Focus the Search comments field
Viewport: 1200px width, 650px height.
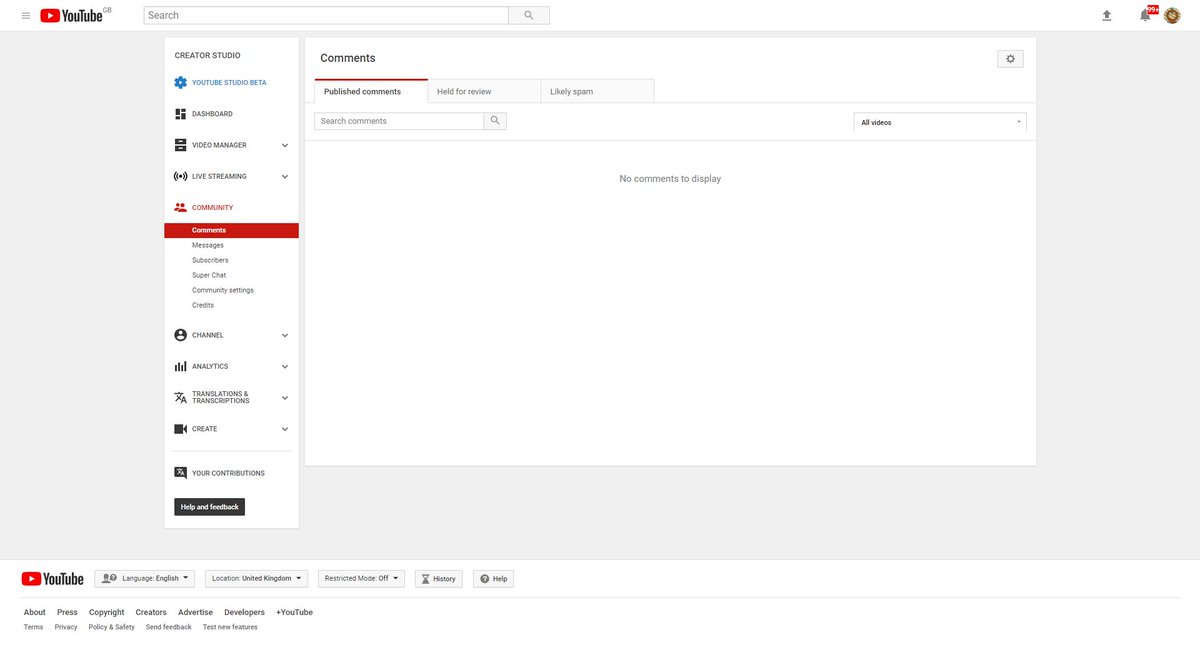(x=399, y=121)
